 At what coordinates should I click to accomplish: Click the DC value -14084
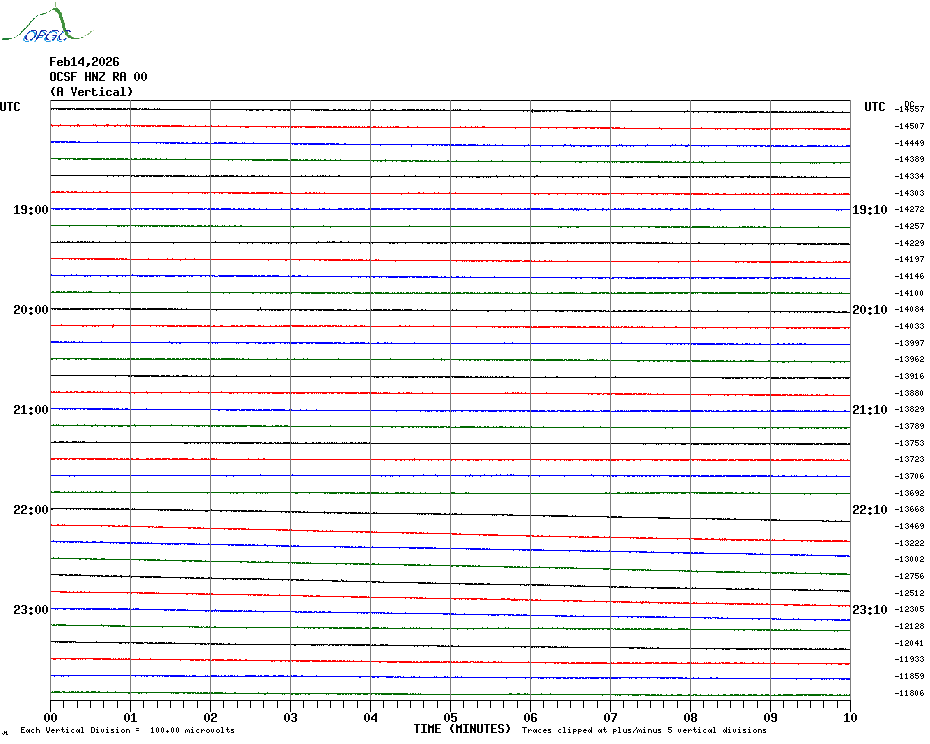coord(909,309)
